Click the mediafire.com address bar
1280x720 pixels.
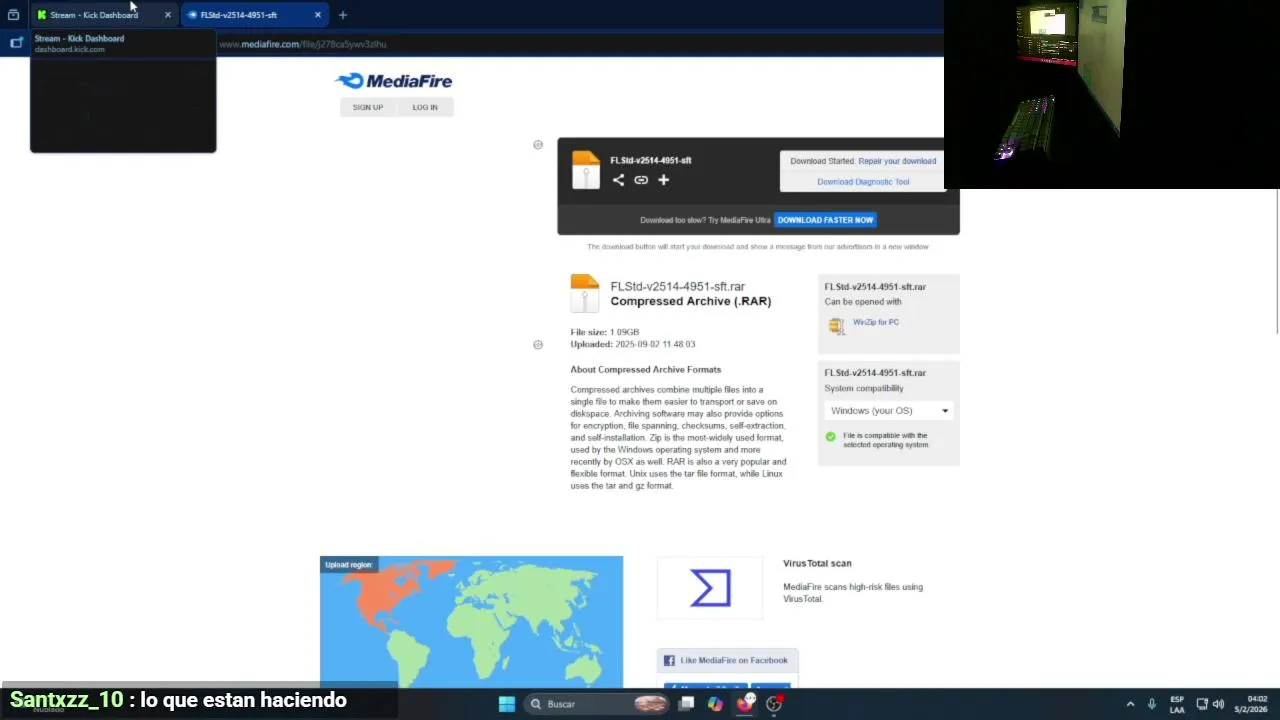click(x=303, y=44)
